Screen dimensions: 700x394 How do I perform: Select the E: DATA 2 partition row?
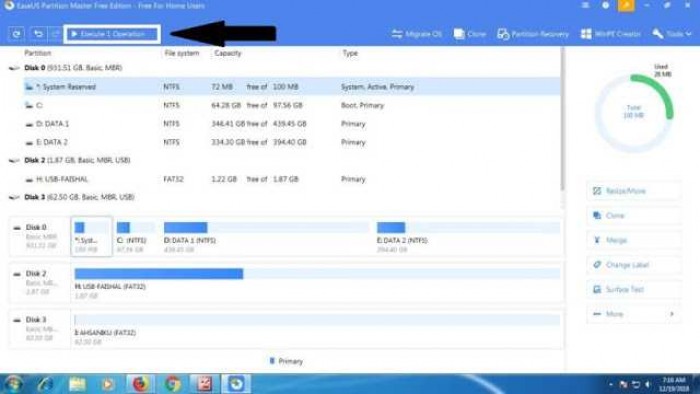tap(292, 142)
